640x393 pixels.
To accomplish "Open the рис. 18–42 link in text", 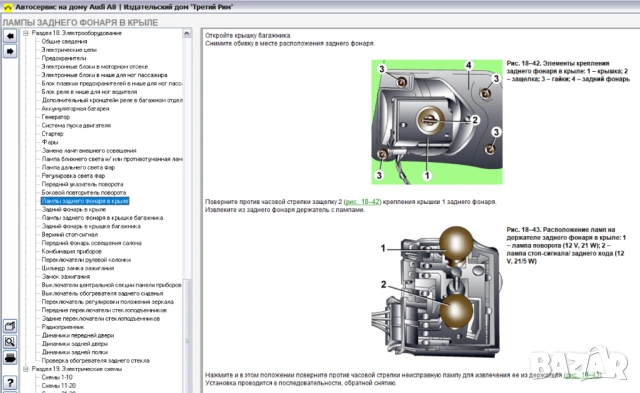I will point(362,202).
